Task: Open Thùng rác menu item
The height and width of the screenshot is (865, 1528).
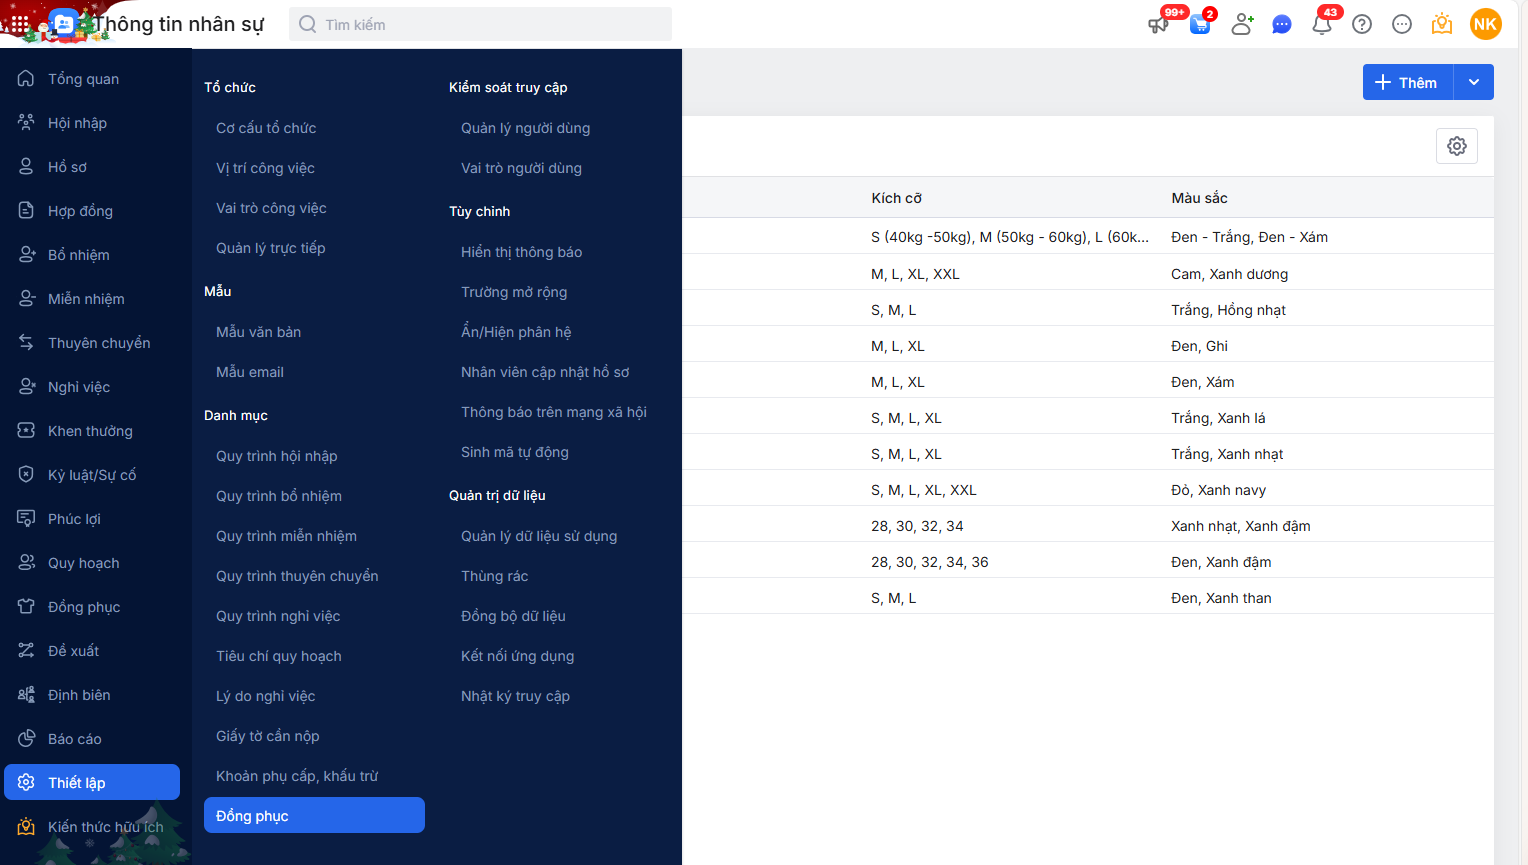Action: coord(494,576)
